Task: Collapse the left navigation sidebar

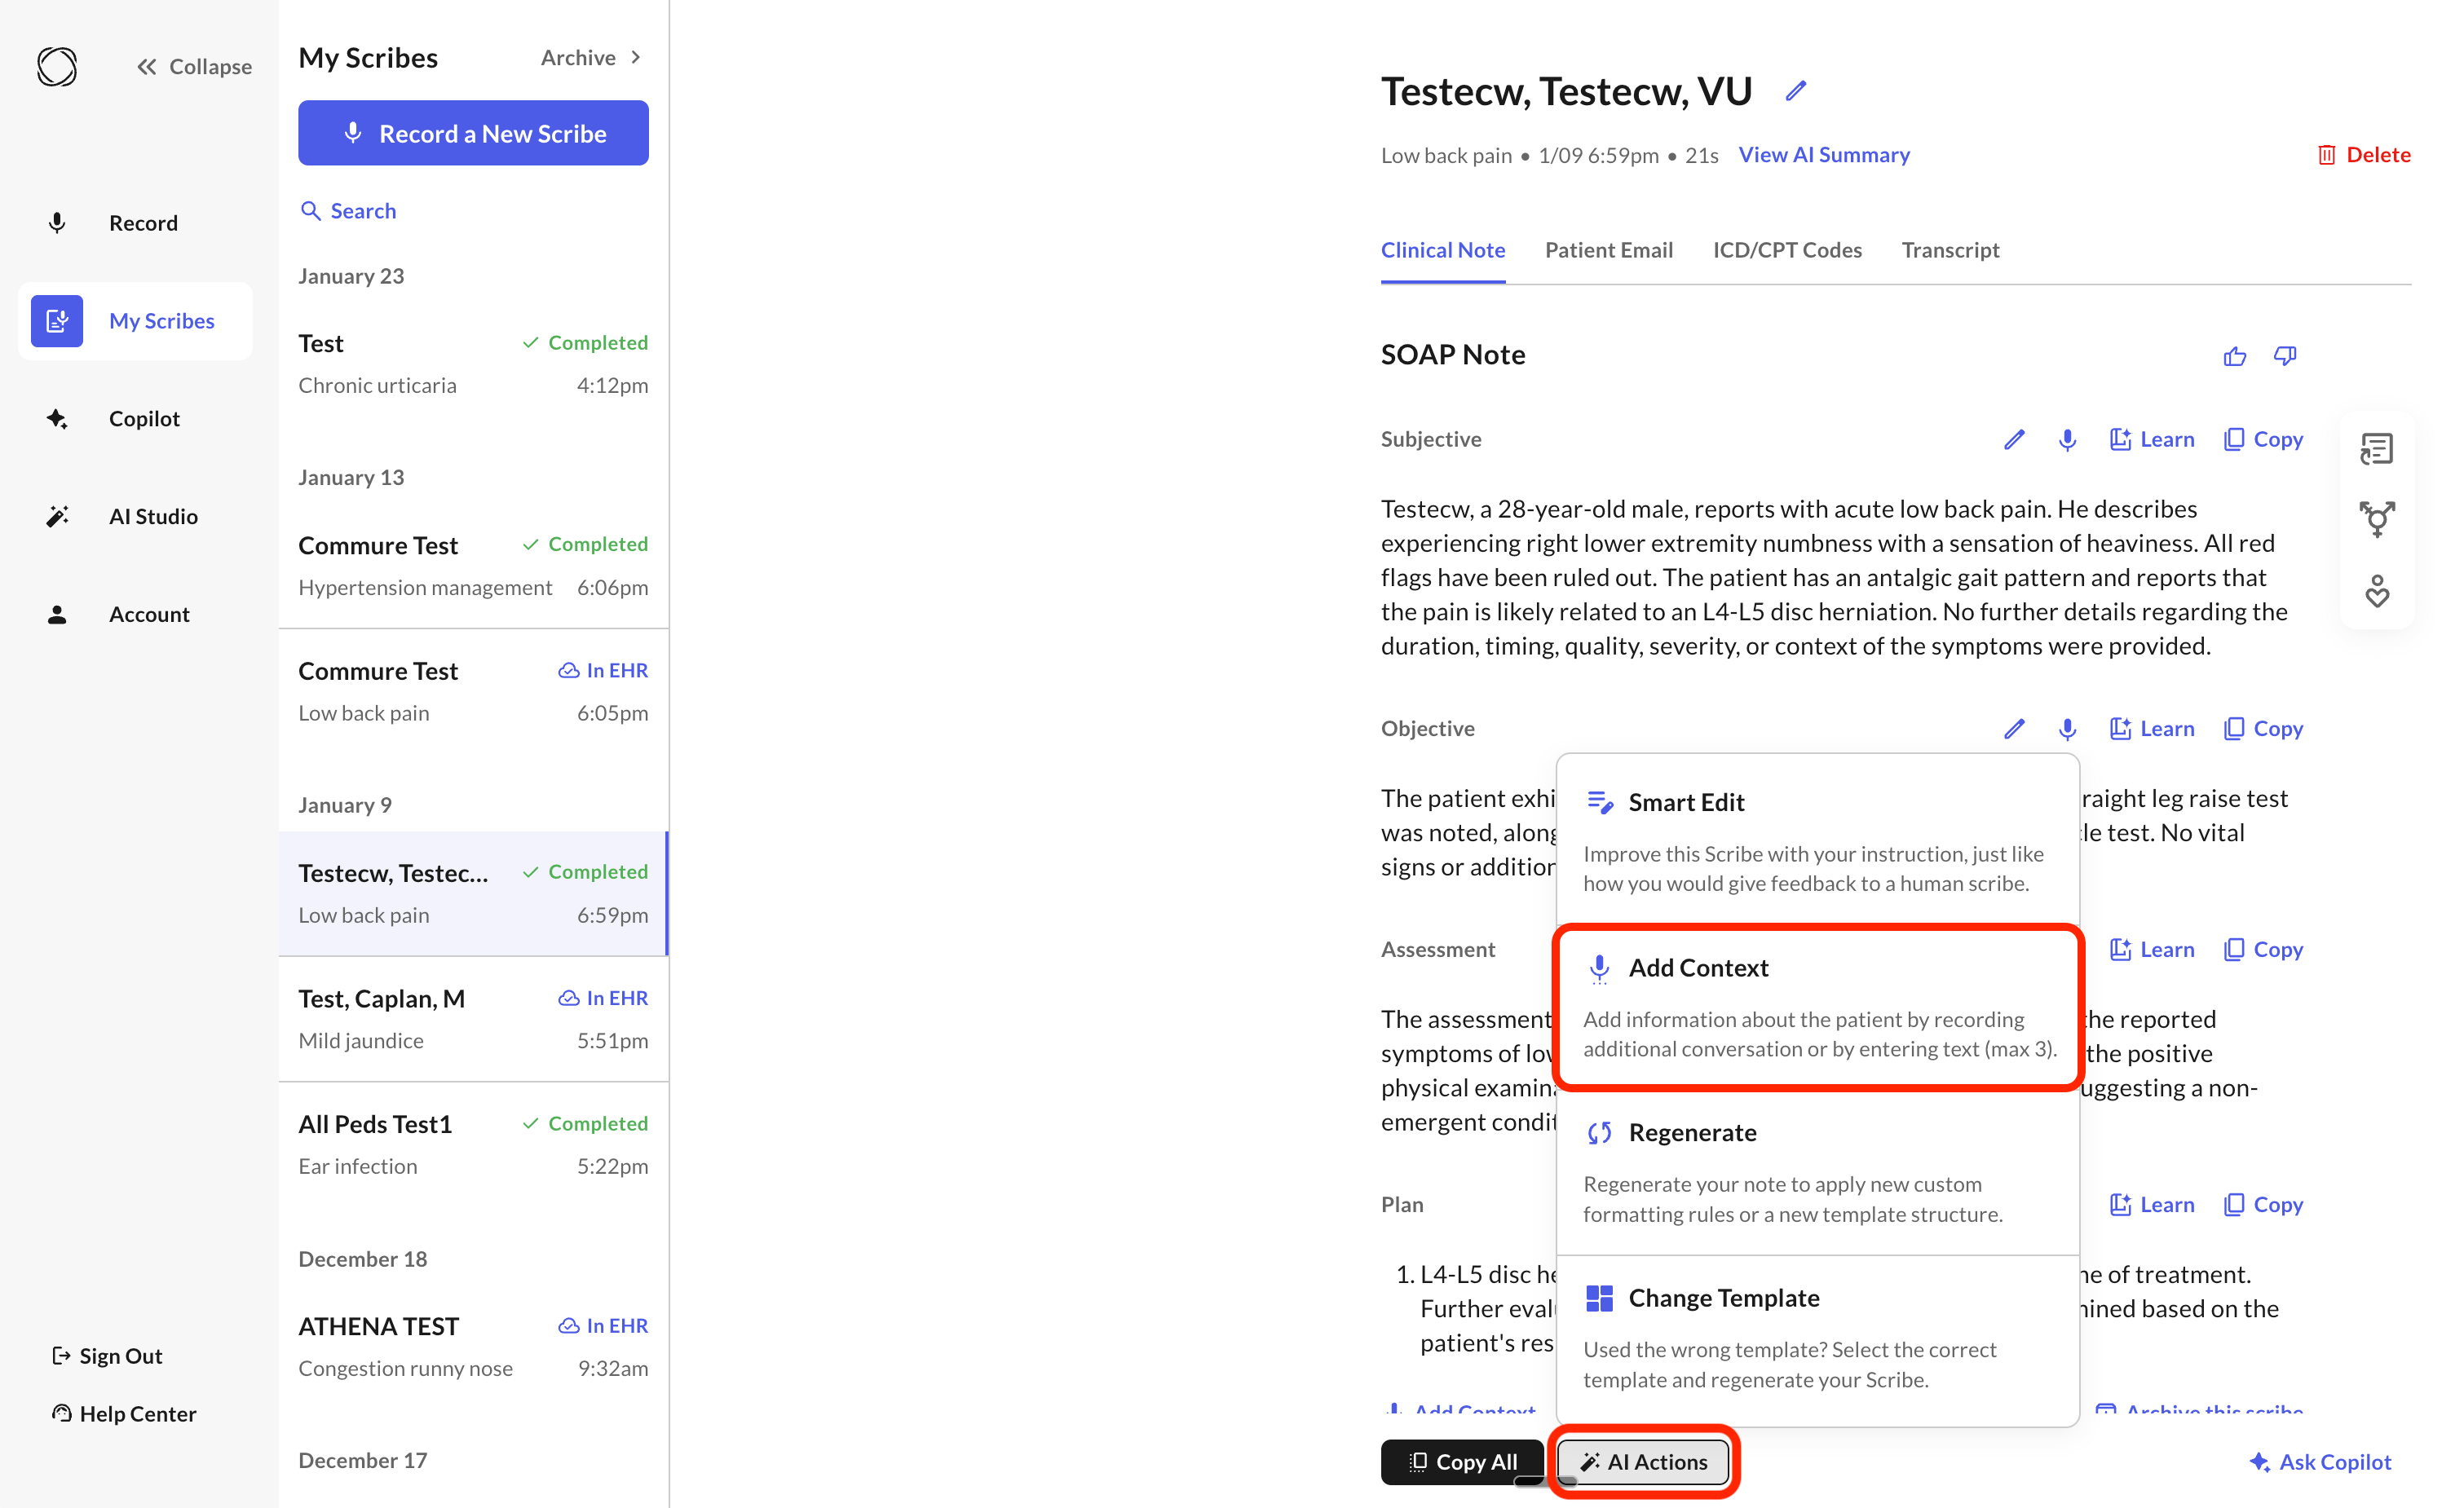Action: [194, 67]
